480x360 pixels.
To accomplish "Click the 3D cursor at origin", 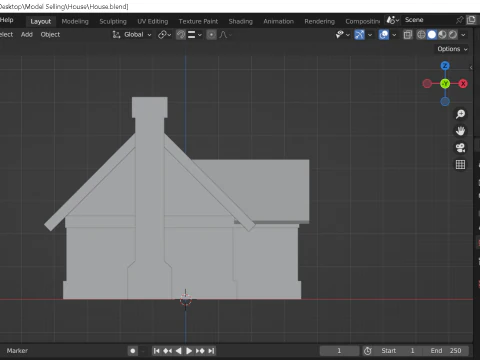I will click(x=186, y=299).
